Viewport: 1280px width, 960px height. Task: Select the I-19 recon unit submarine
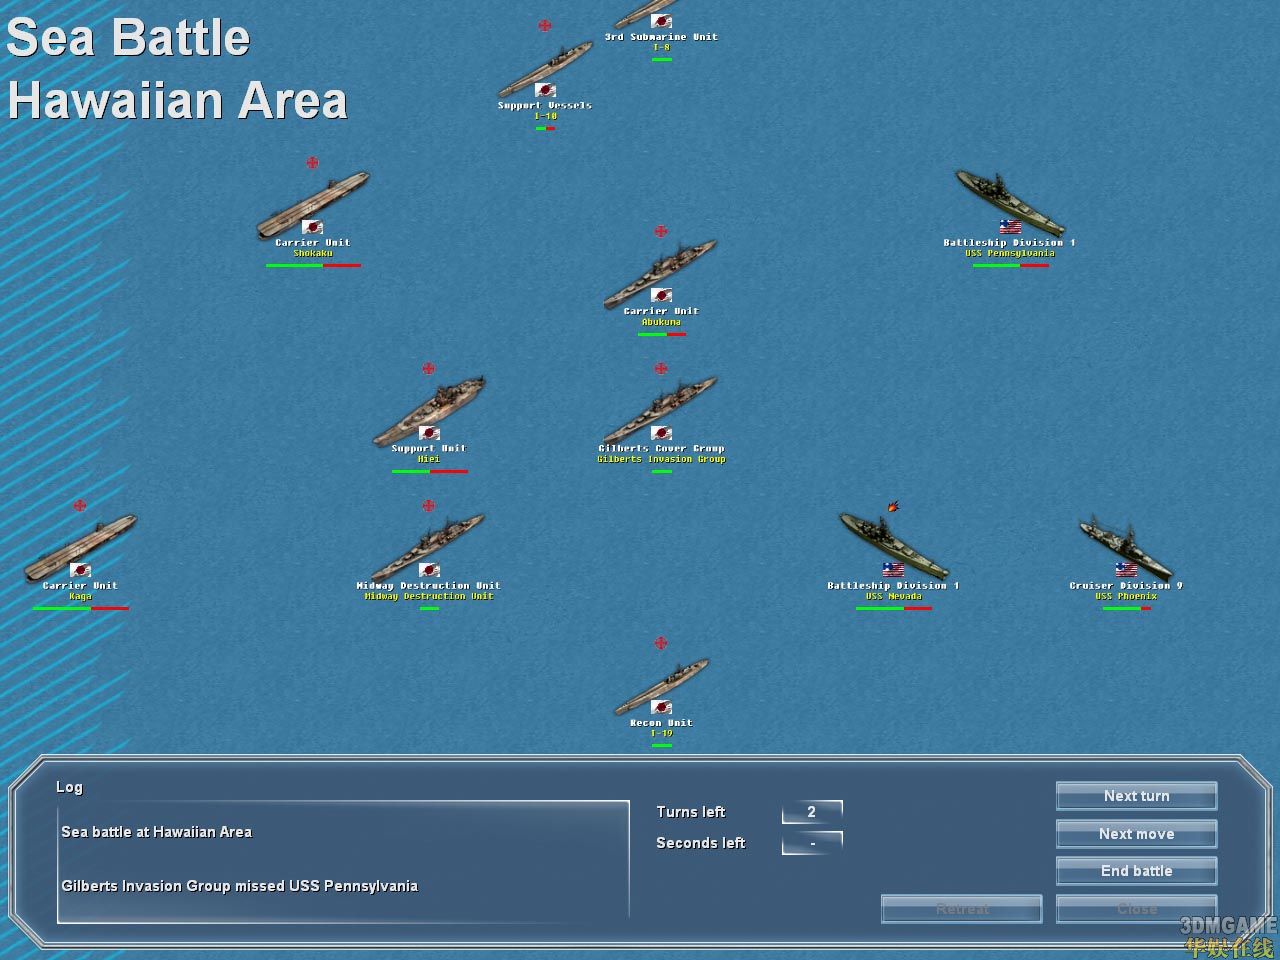click(x=661, y=685)
